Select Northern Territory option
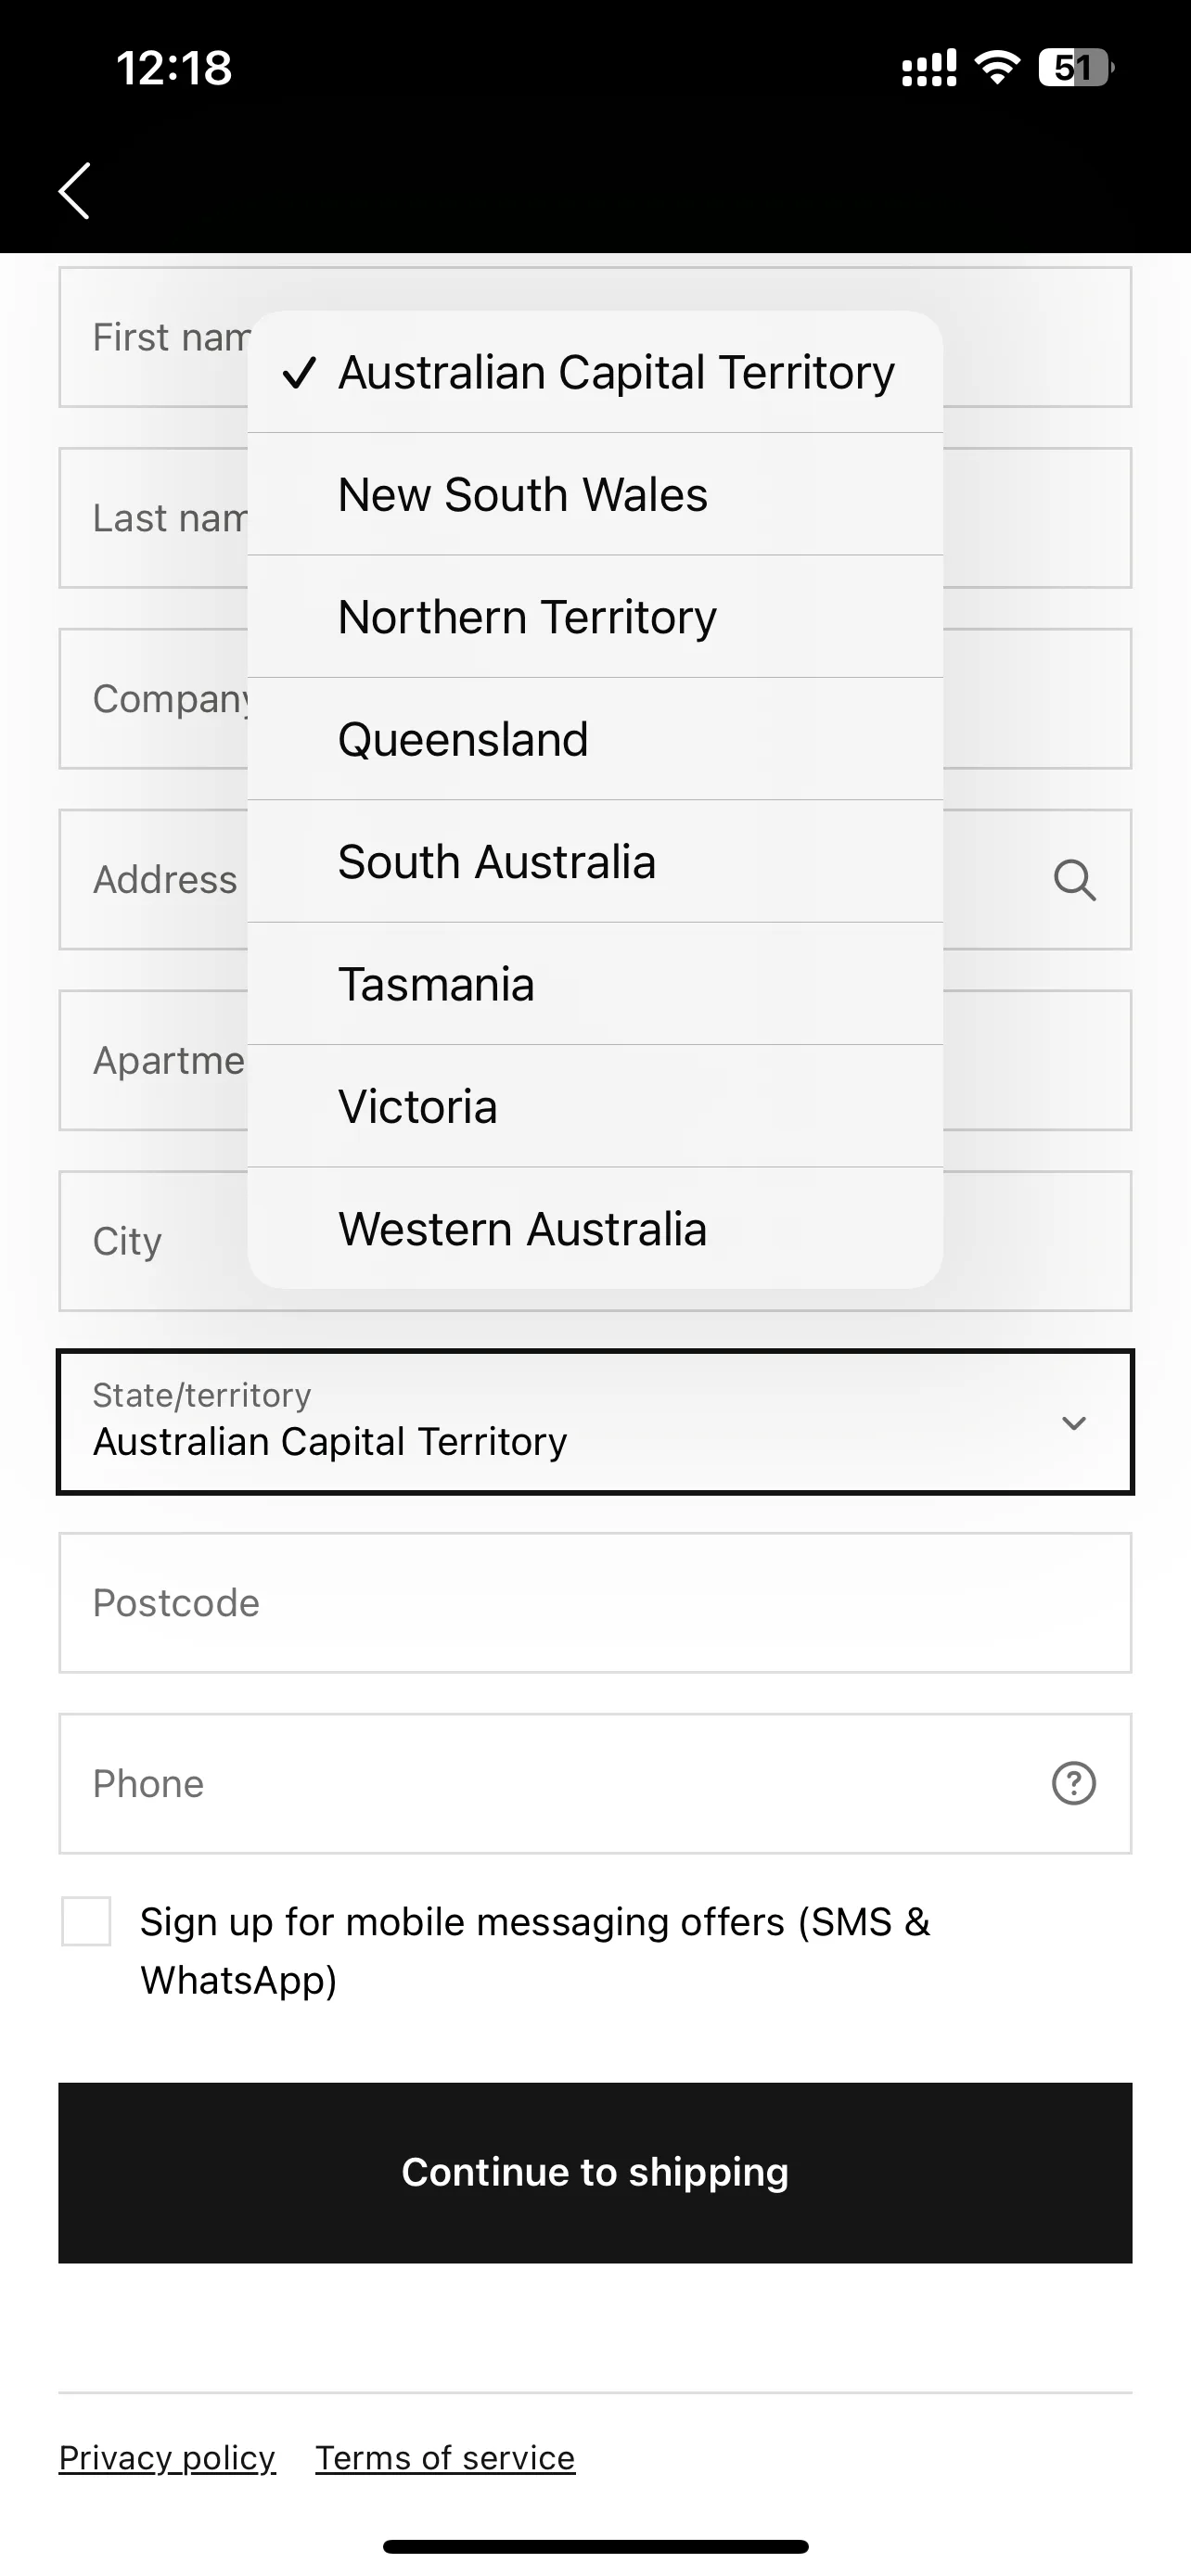The image size is (1191, 2576). pos(595,617)
